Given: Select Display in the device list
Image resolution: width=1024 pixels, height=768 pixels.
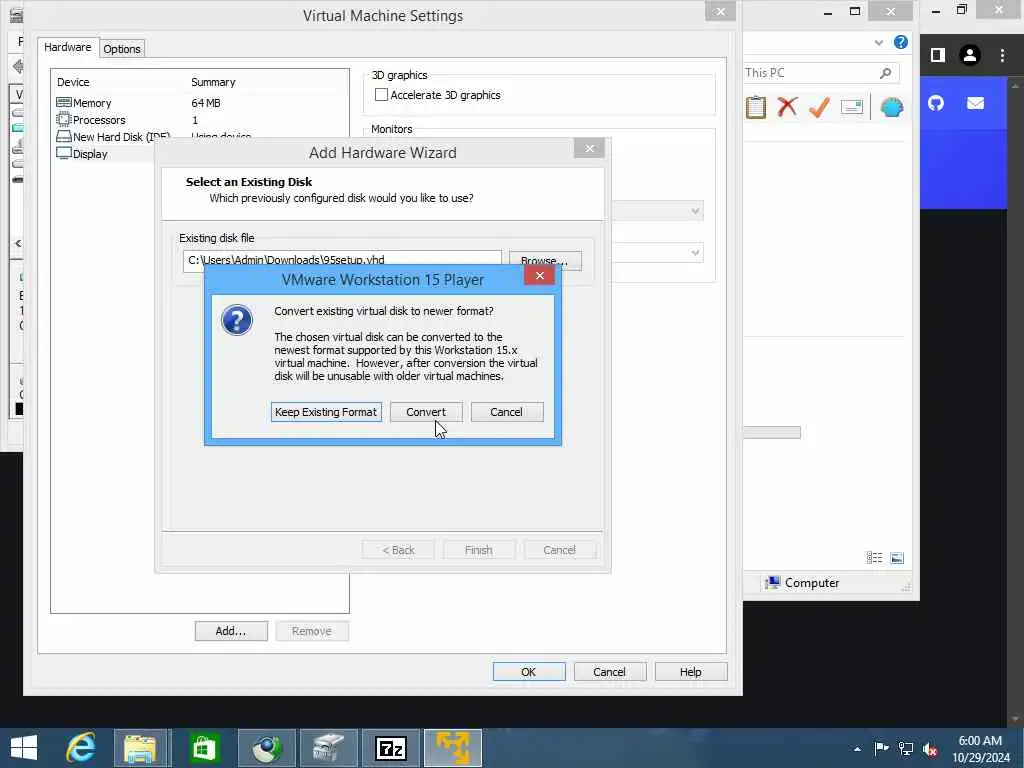Looking at the screenshot, I should [90, 153].
